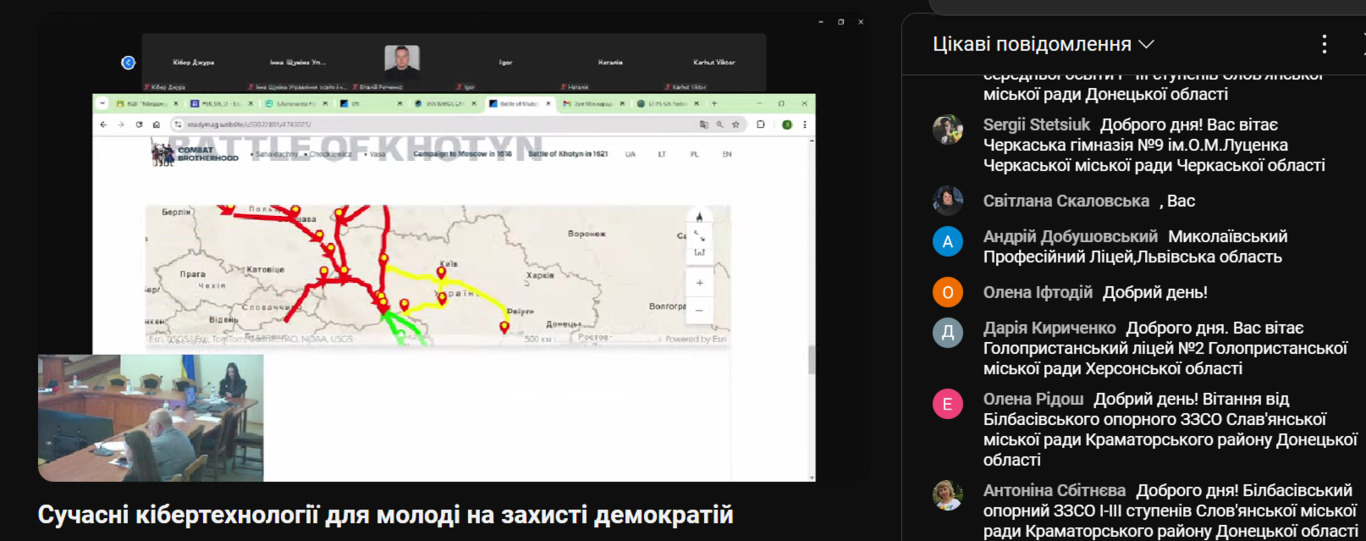Switch site language to EN
Viewport: 1366px width, 541px height.
(726, 155)
